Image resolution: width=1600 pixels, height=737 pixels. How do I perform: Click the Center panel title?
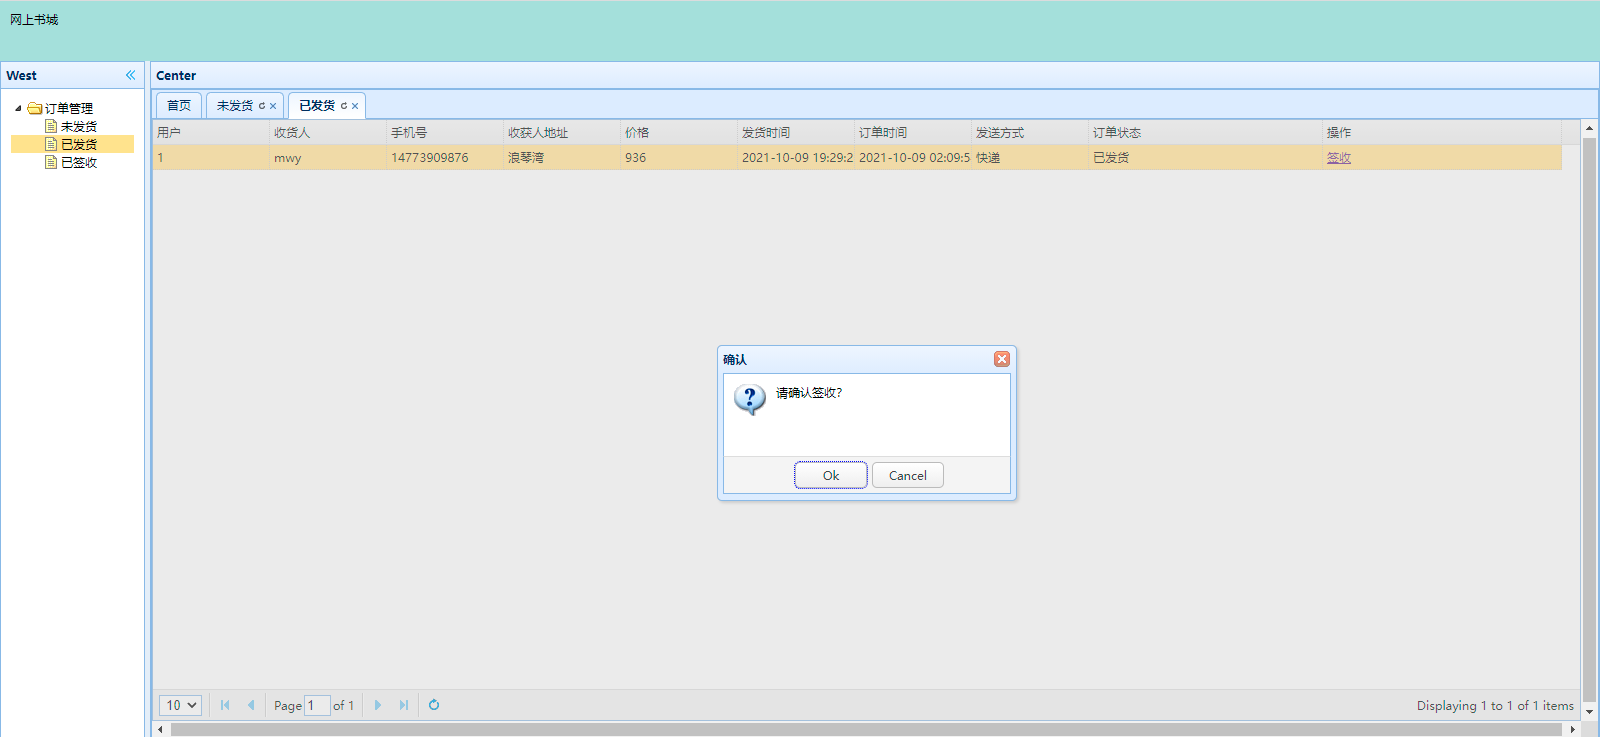[176, 76]
